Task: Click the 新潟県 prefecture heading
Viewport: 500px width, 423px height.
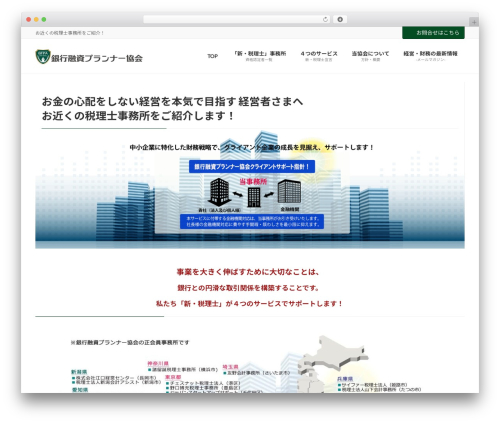Action: pos(79,372)
